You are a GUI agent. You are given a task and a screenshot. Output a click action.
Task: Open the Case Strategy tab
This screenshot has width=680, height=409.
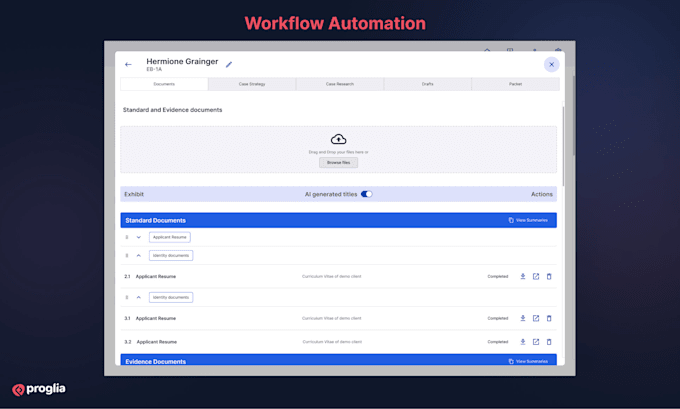(252, 84)
